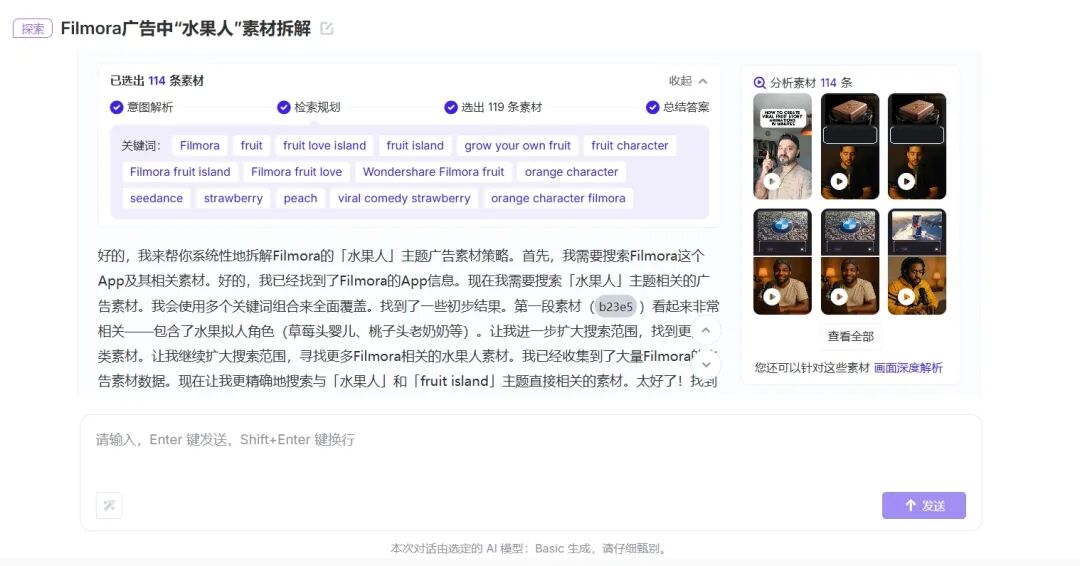Click the edit title pencil icon
The image size is (1080, 566).
(x=327, y=28)
